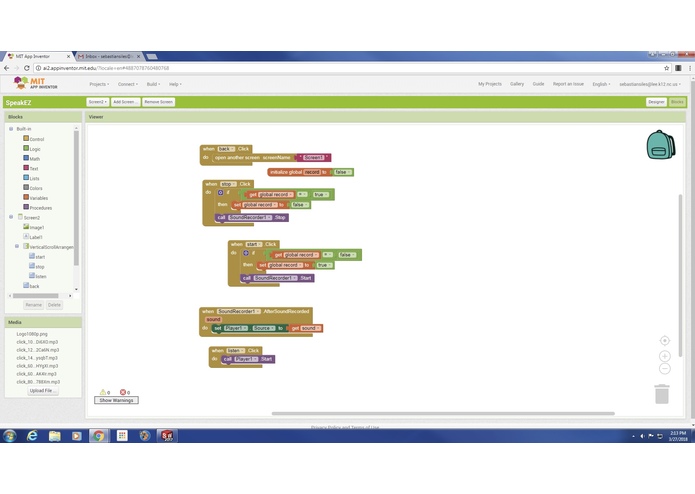Click the warning triangle icon
Viewport: 695px width, 494px height.
tap(103, 392)
